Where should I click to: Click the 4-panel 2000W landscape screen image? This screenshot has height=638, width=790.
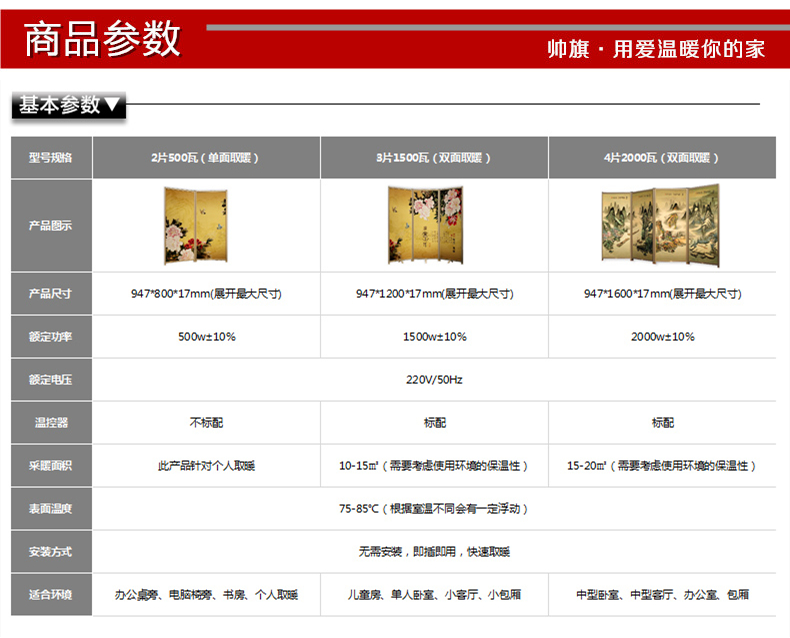coord(661,225)
